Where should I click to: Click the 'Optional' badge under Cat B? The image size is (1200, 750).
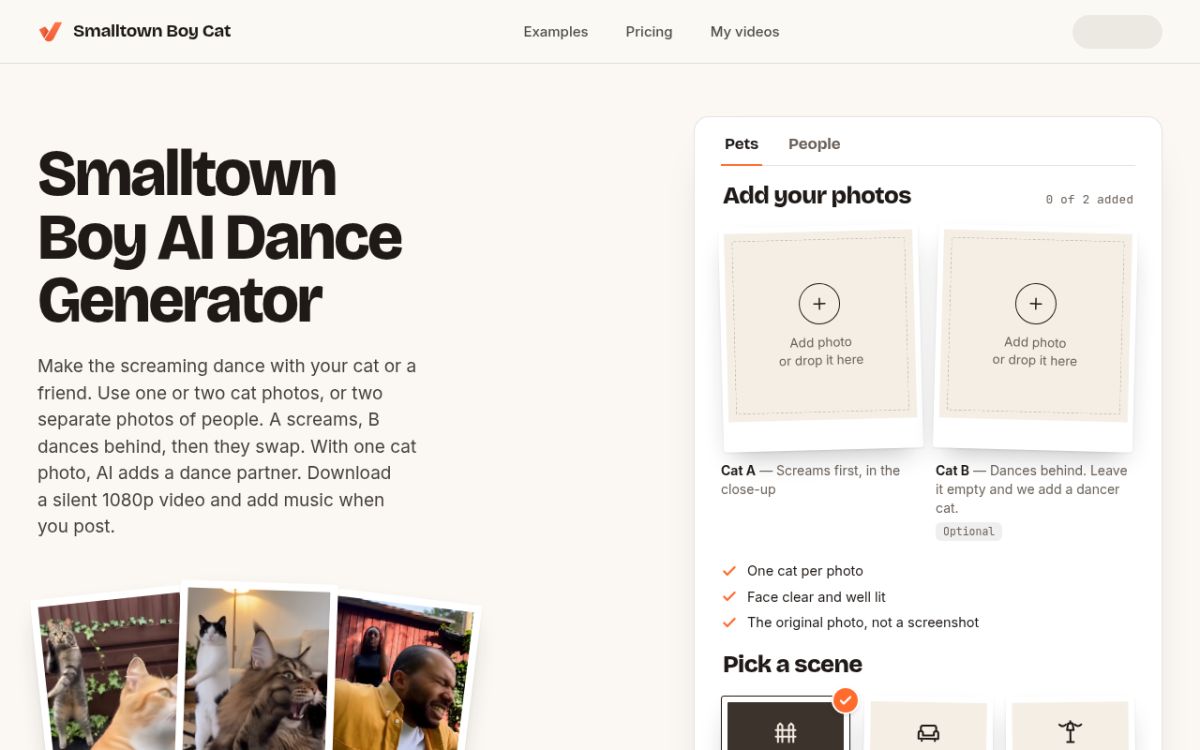coord(969,532)
